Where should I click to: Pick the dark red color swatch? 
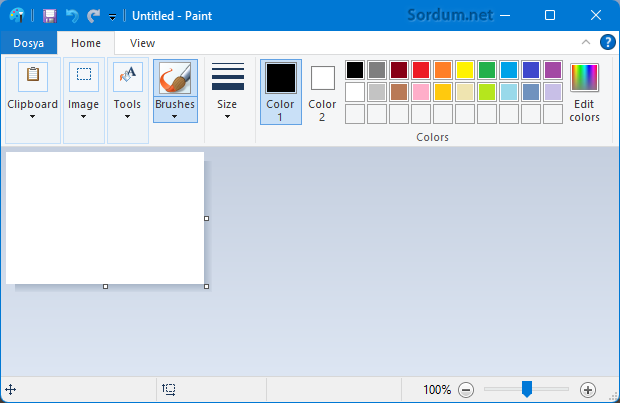click(x=399, y=70)
